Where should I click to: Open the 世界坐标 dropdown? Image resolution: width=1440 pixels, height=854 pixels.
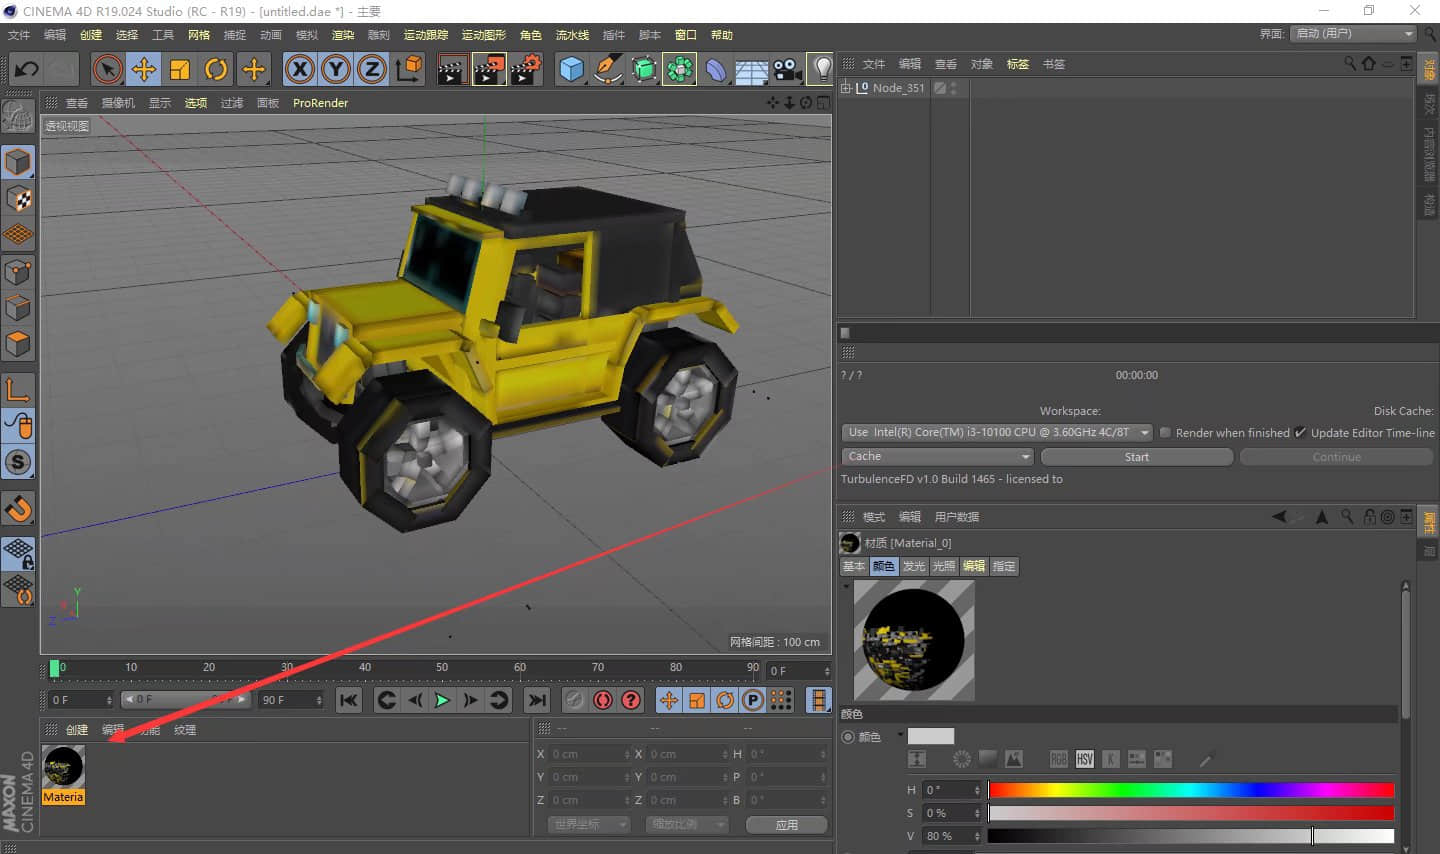click(x=588, y=825)
